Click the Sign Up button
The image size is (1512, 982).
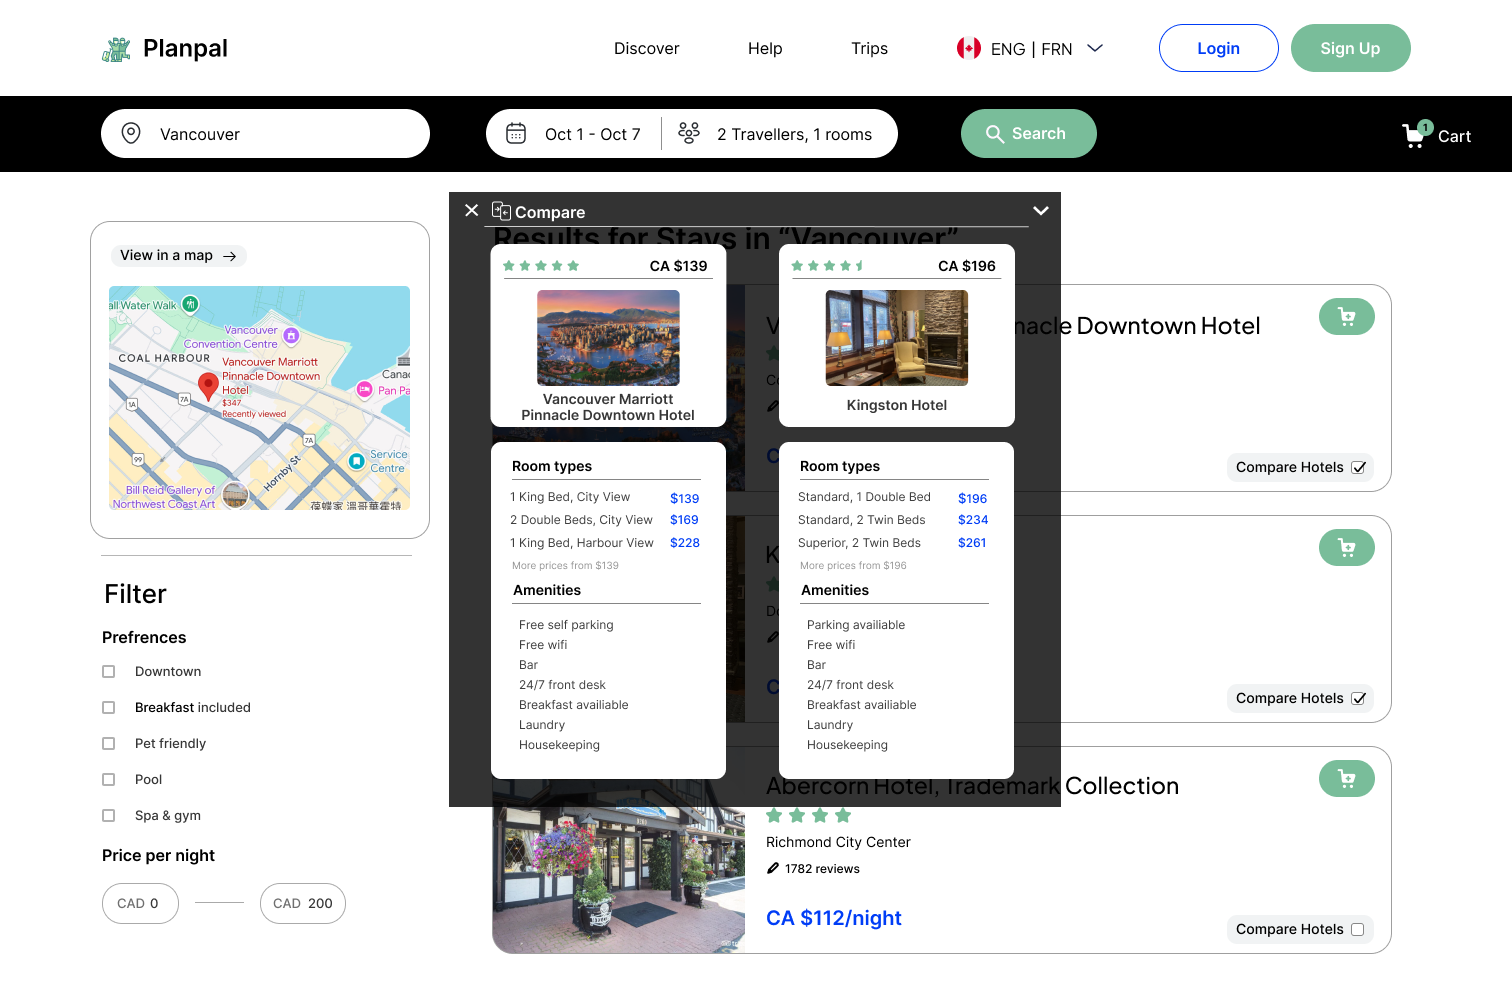coord(1350,47)
